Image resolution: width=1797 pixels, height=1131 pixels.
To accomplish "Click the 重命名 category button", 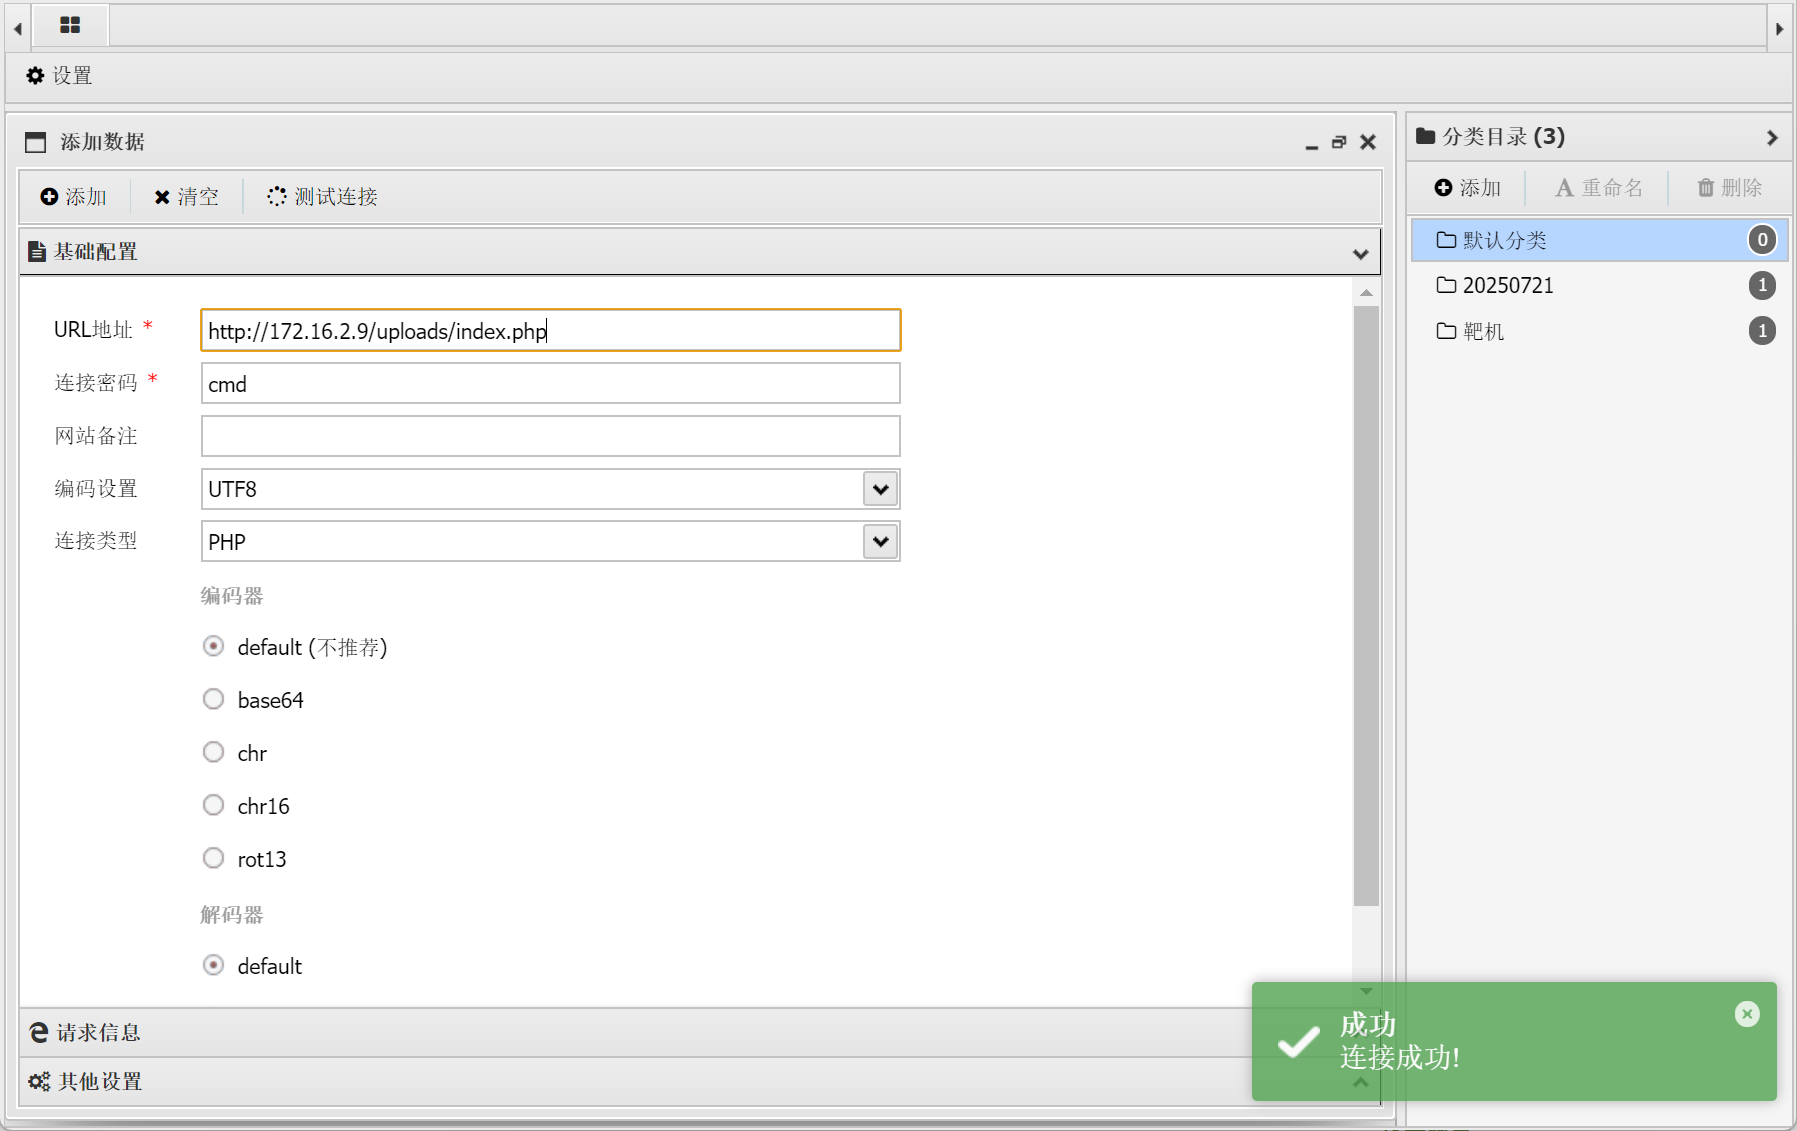I will coord(1599,188).
